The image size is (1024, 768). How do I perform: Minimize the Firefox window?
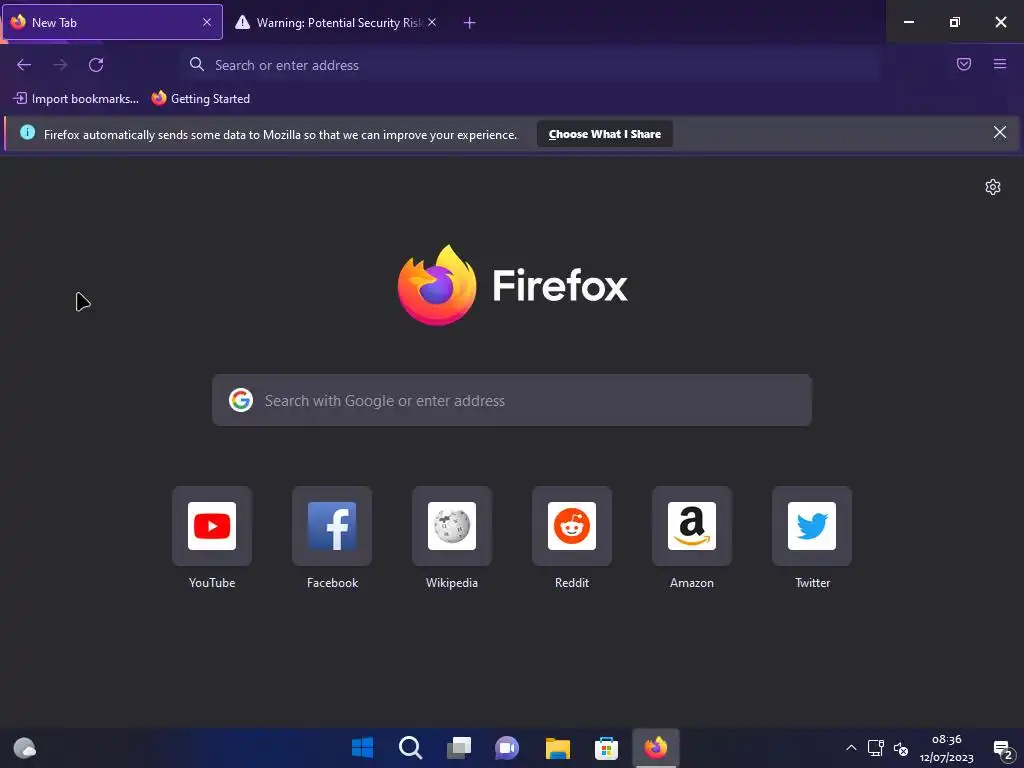[x=908, y=22]
